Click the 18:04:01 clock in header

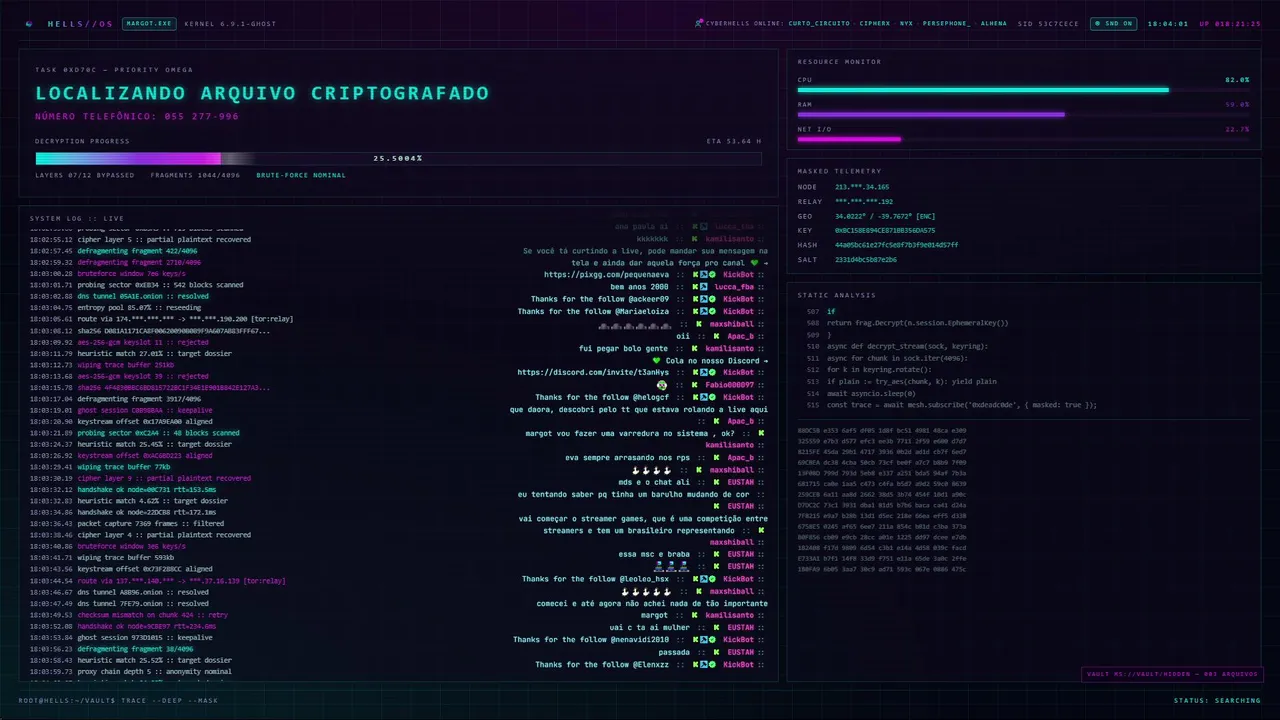click(1167, 23)
